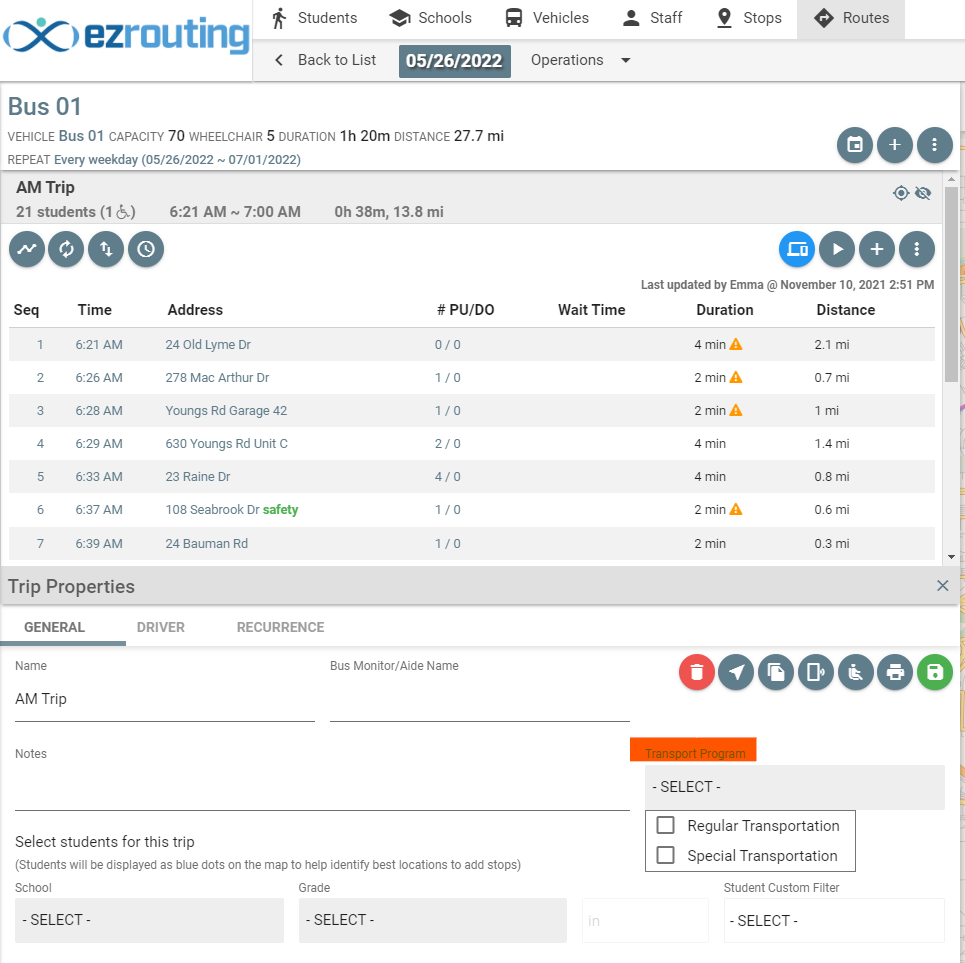This screenshot has height=963, width=965.
Task: Toggle the hide AM Trip eye icon
Action: [x=923, y=193]
